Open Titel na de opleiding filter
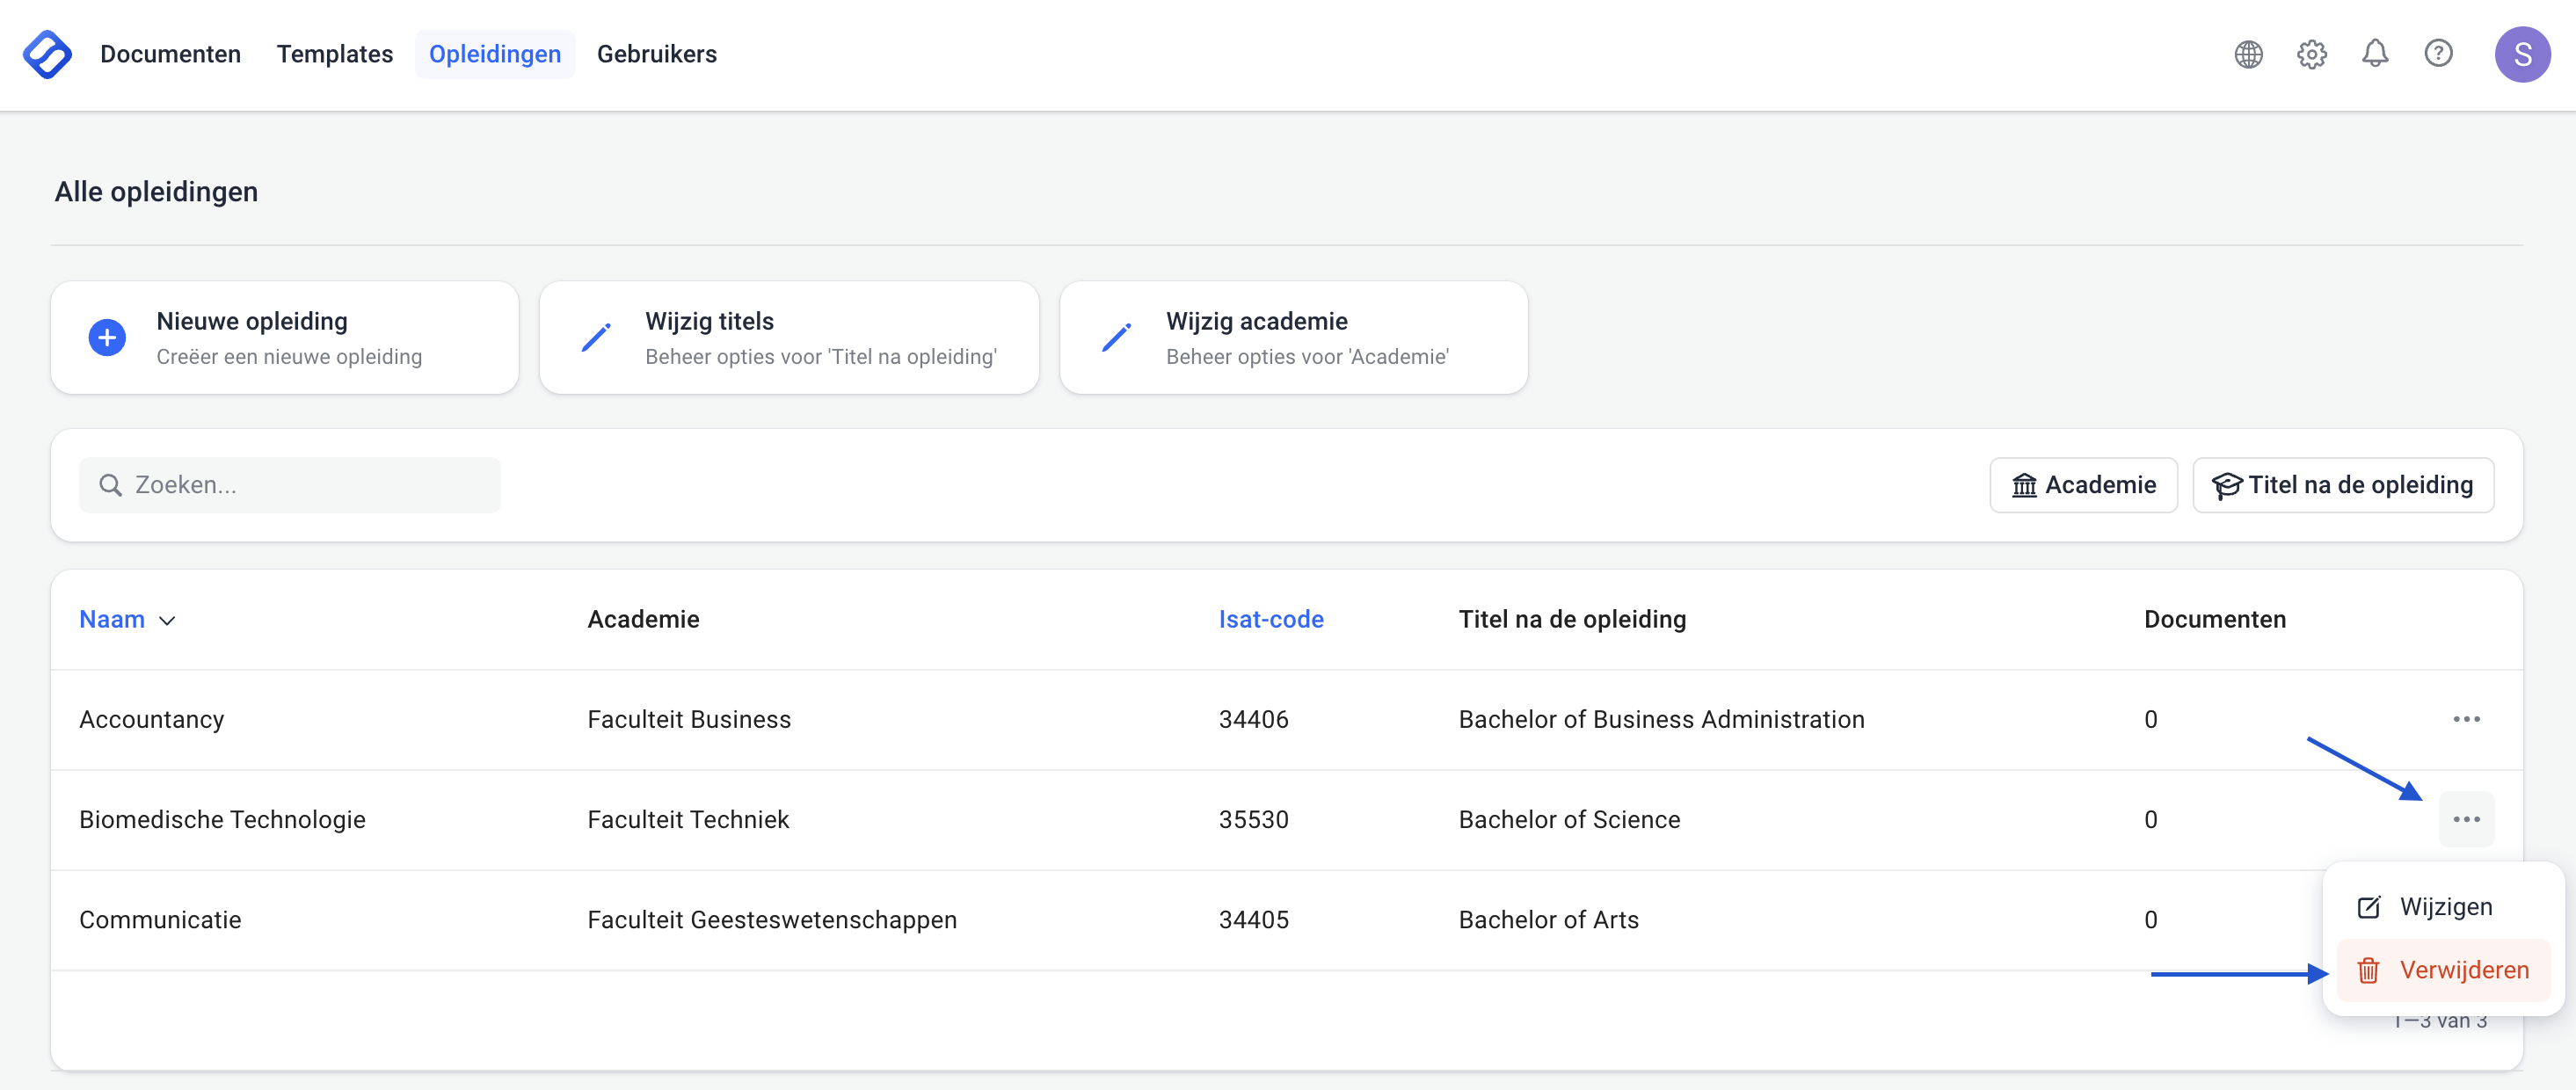Screen dimensions: 2576x1090 pyautogui.click(x=2342, y=485)
